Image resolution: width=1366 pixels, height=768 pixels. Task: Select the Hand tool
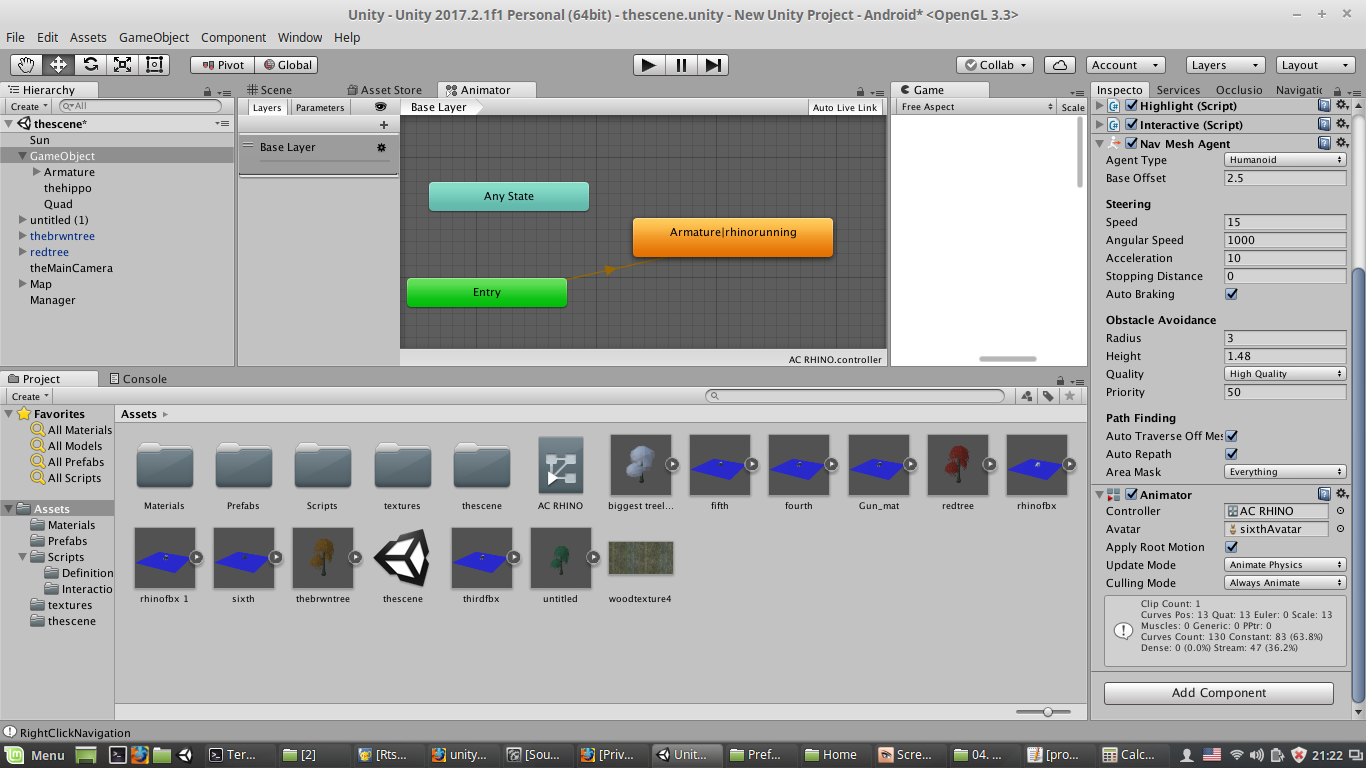tap(27, 65)
